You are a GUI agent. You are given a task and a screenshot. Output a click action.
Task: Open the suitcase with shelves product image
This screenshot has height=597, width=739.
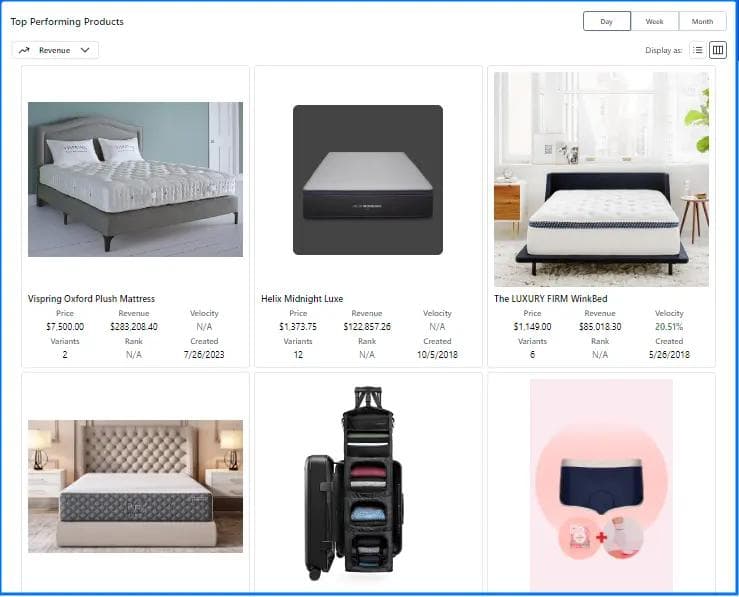[x=353, y=484]
